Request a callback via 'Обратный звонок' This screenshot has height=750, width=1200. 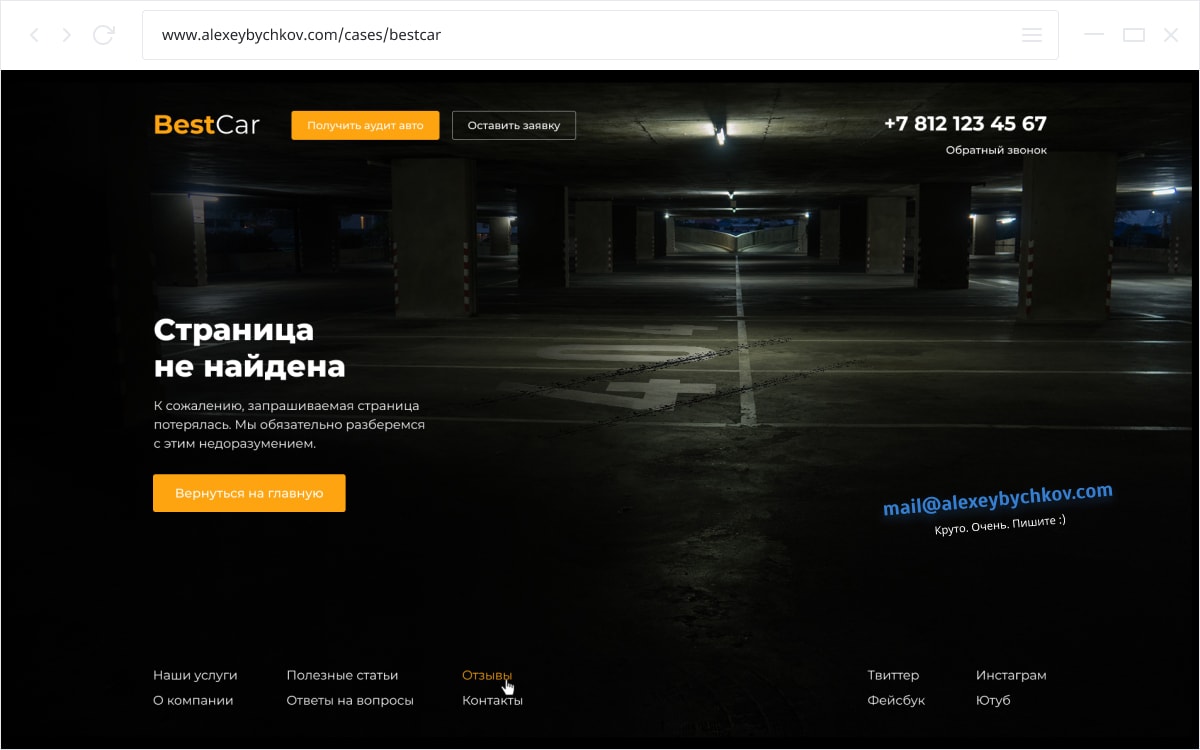[x=995, y=150]
